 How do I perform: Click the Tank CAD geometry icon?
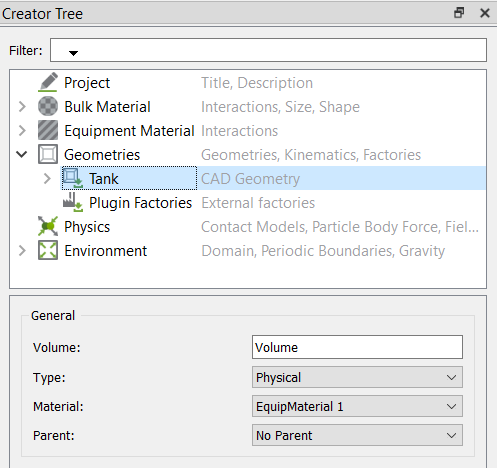(x=73, y=178)
